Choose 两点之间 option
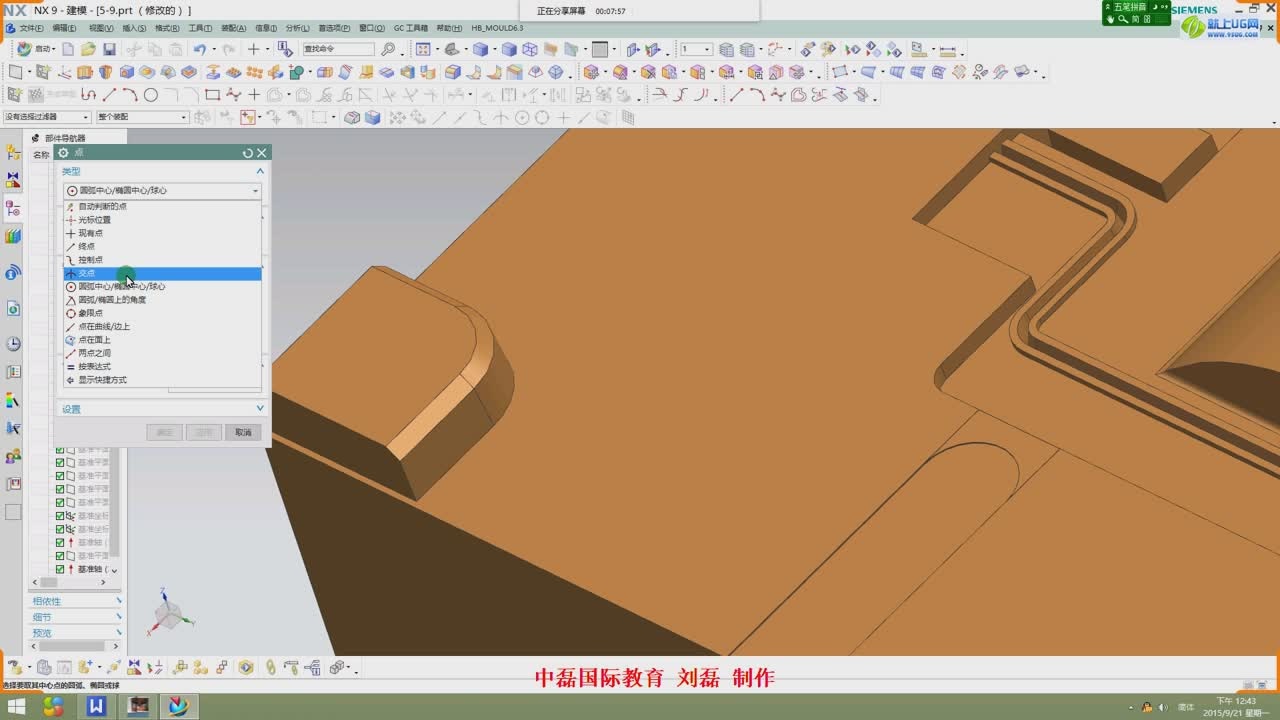1280x720 pixels. (163, 353)
